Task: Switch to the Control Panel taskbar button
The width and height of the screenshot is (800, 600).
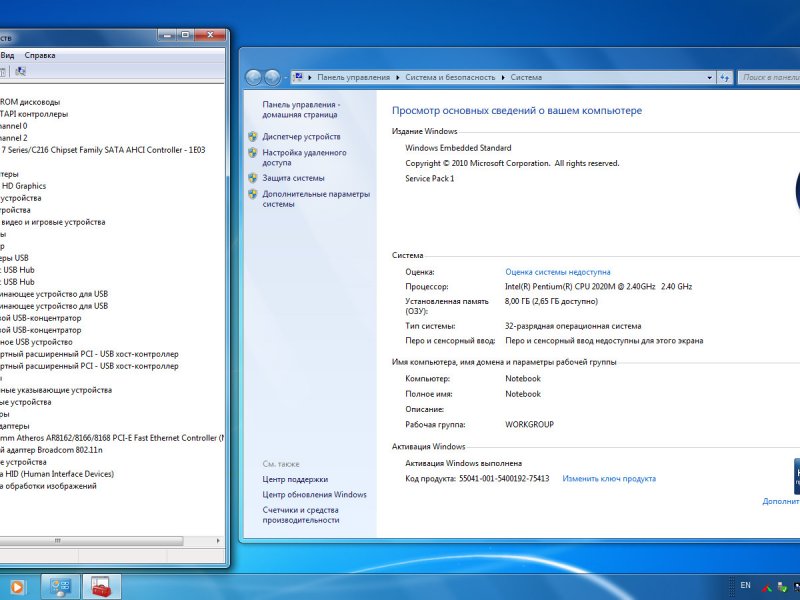Action: (x=60, y=587)
